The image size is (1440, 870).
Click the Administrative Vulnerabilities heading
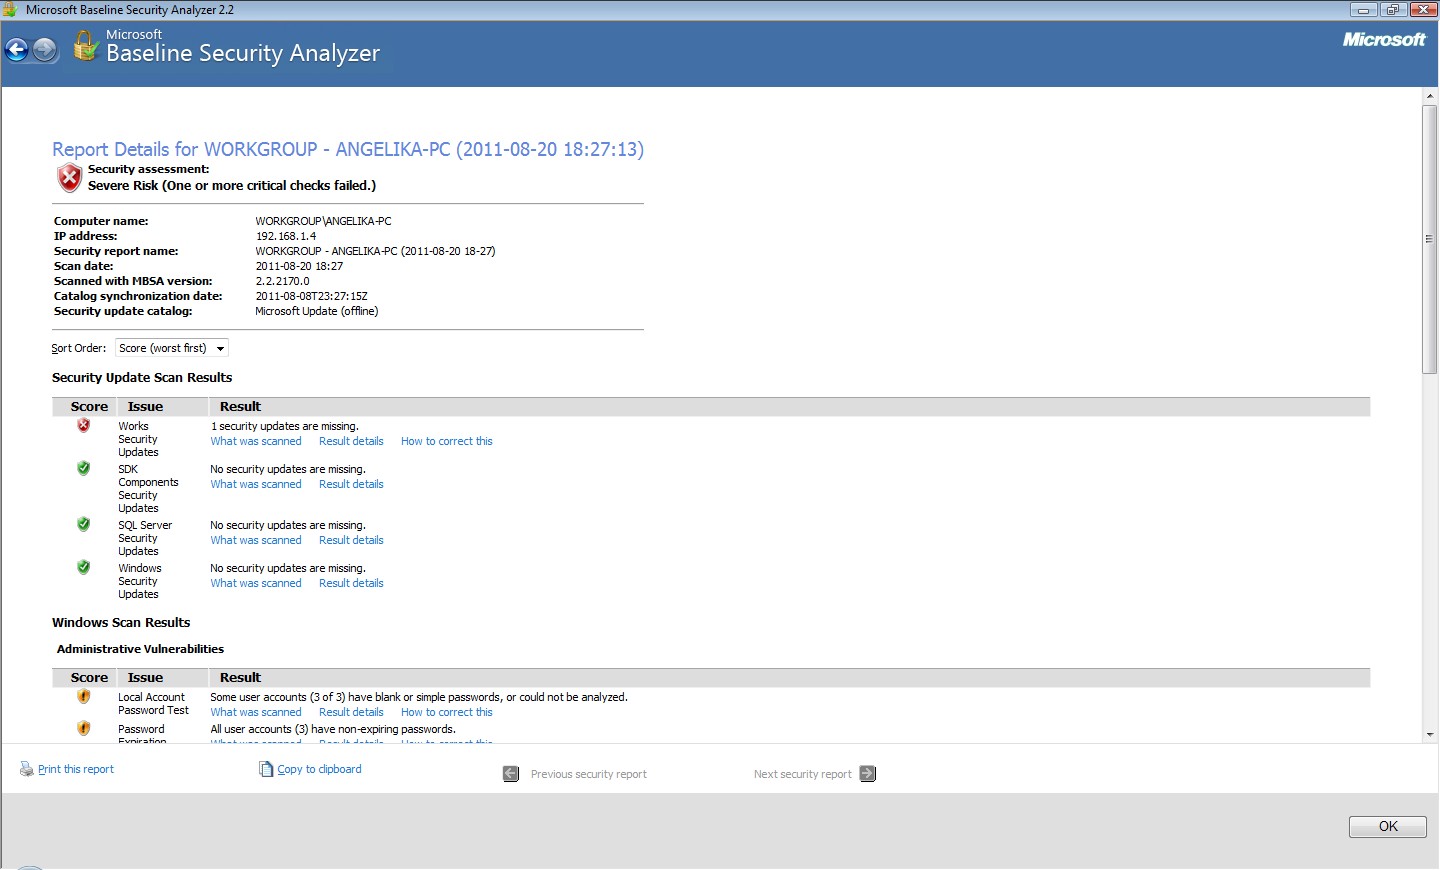140,649
